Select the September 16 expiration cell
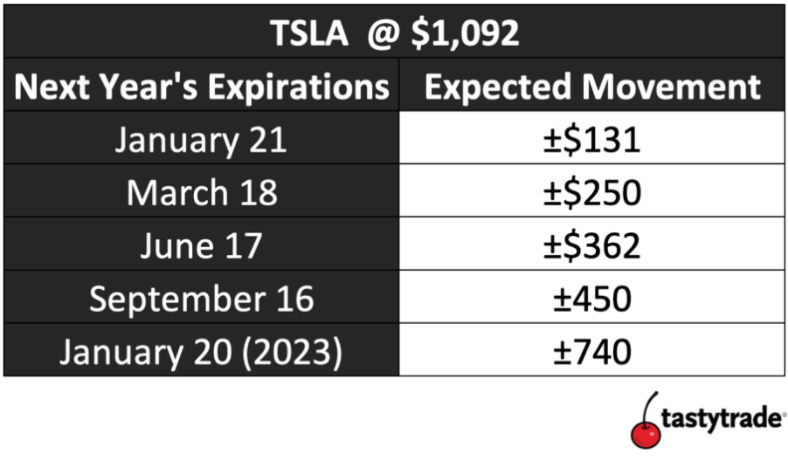 [x=202, y=298]
